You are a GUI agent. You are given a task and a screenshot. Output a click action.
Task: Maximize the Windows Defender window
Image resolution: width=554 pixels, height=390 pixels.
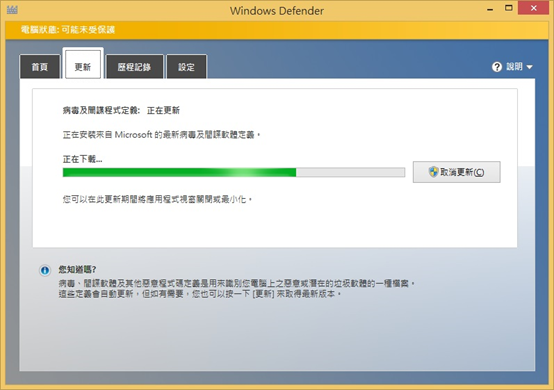coord(508,8)
